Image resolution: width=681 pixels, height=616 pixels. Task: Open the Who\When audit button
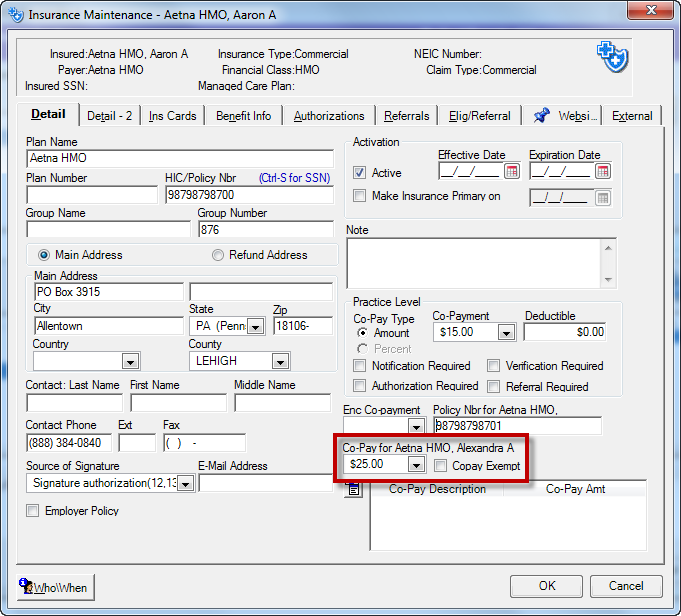point(56,587)
